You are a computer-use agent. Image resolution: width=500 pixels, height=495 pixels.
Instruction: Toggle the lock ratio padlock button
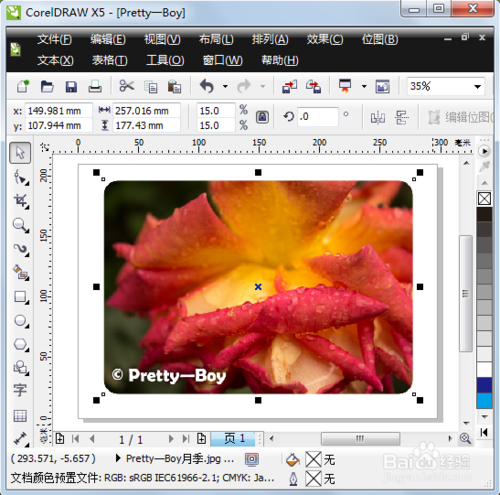tap(262, 117)
